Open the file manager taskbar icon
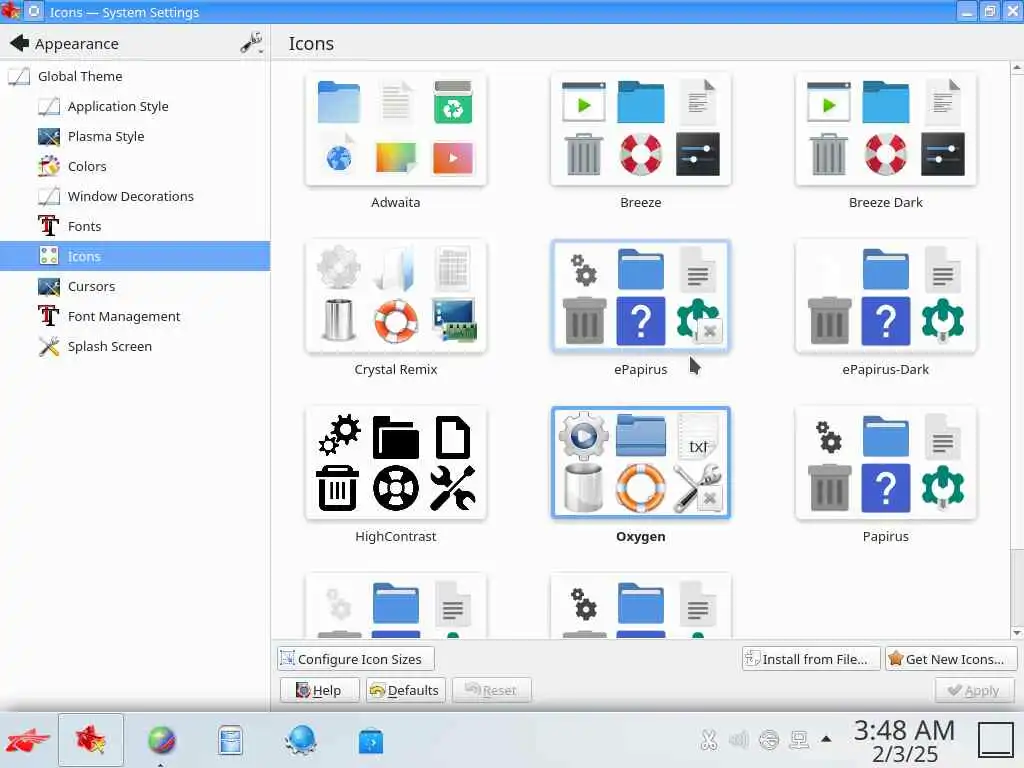This screenshot has width=1024, height=768. [x=231, y=741]
